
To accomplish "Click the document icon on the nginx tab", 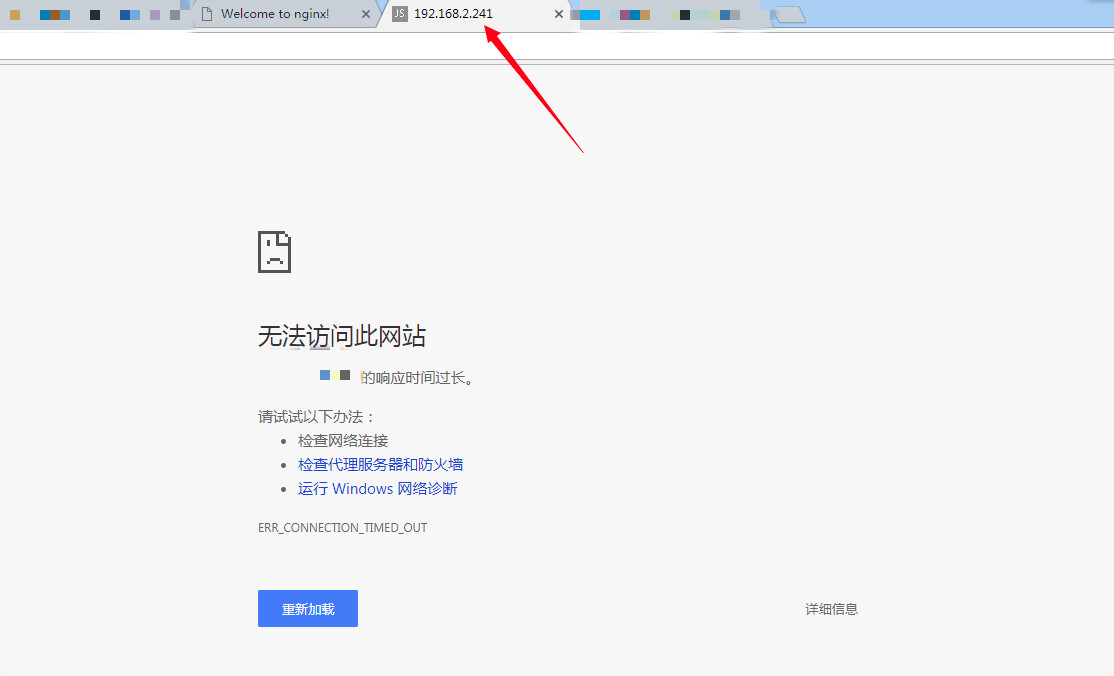I will point(207,14).
